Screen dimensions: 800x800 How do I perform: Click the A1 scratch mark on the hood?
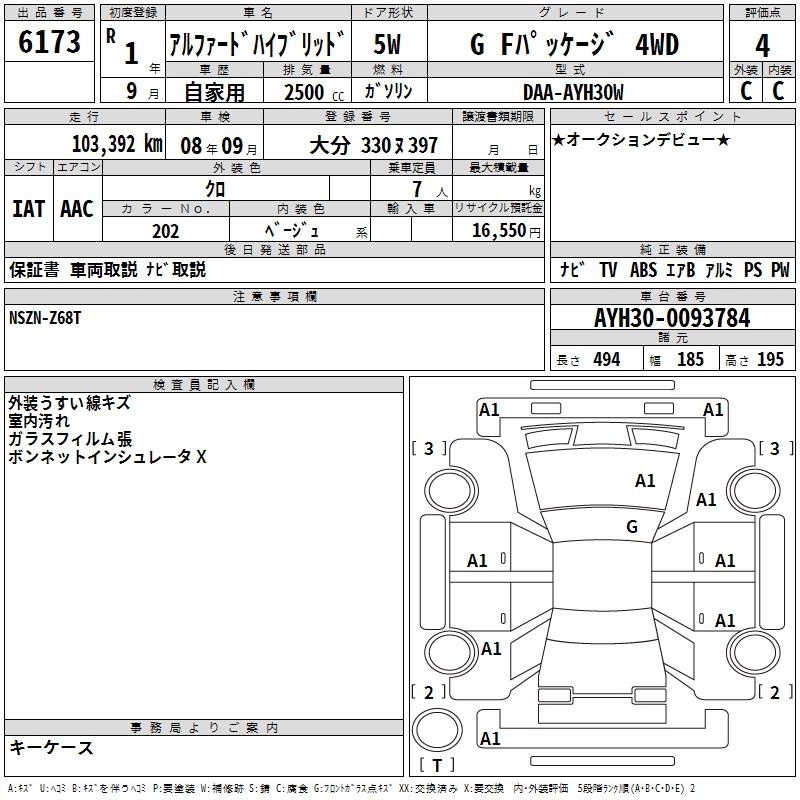645,481
